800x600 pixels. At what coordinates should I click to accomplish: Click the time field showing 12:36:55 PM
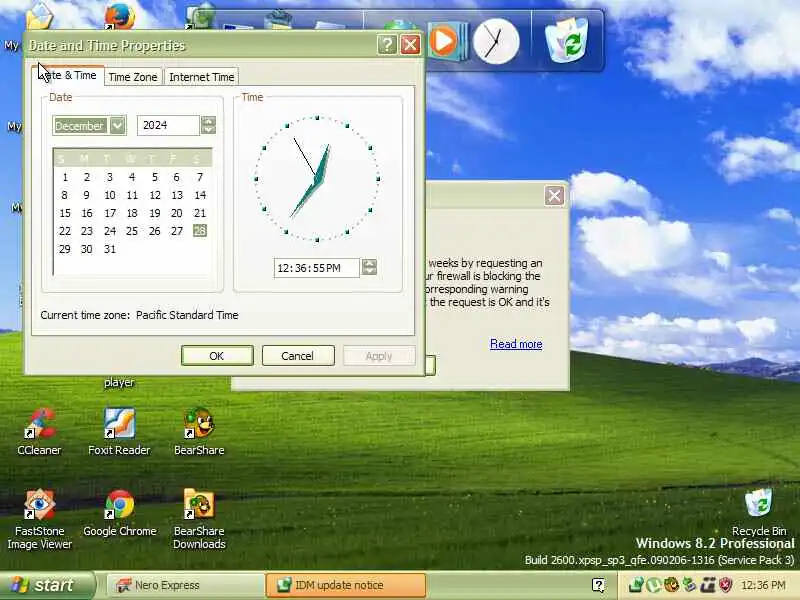pyautogui.click(x=316, y=268)
